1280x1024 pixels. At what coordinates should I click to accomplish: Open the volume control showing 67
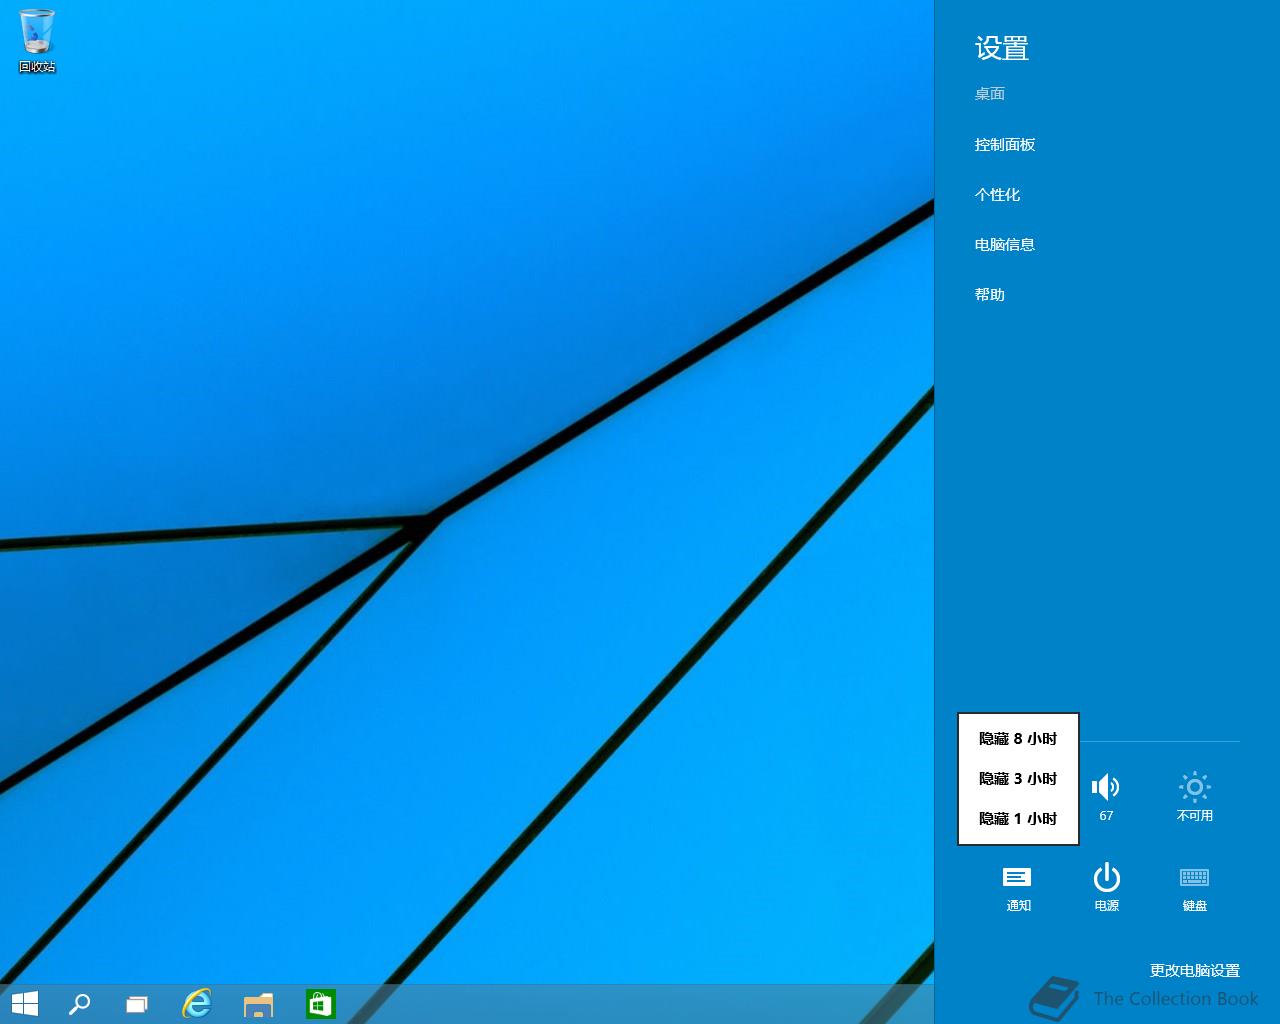tap(1106, 796)
